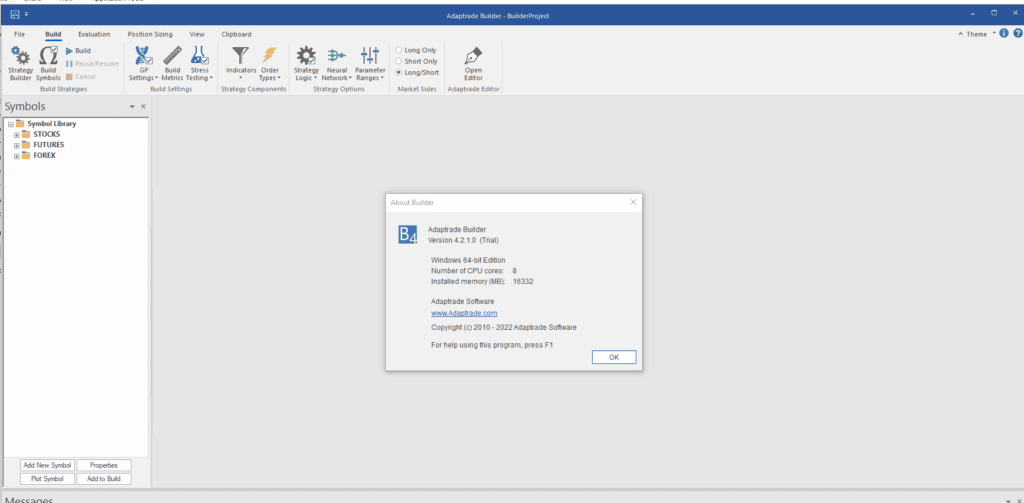Open Strategy Logic gear icon

coord(306,56)
